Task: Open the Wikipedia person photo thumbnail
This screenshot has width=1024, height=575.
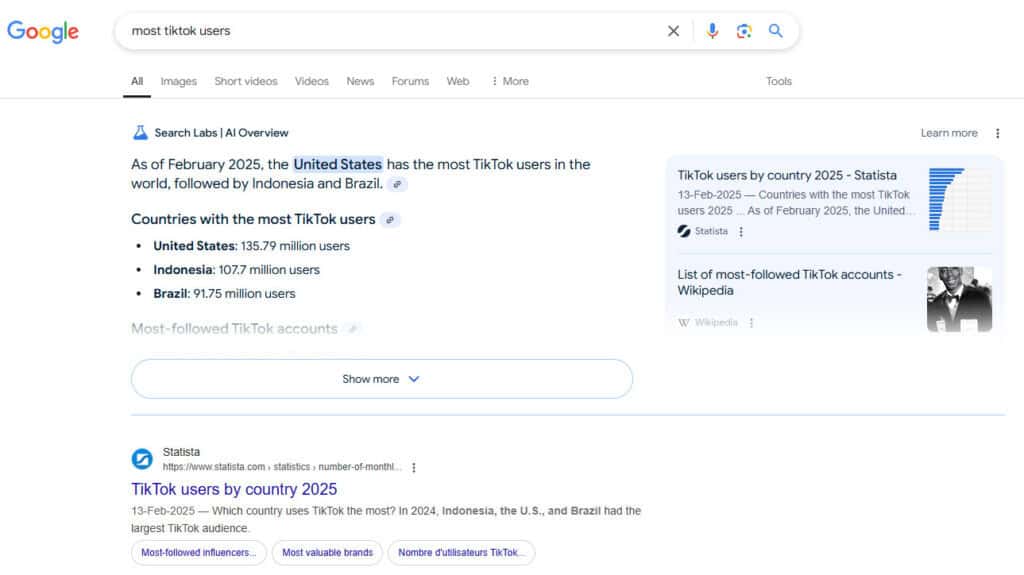Action: (959, 299)
